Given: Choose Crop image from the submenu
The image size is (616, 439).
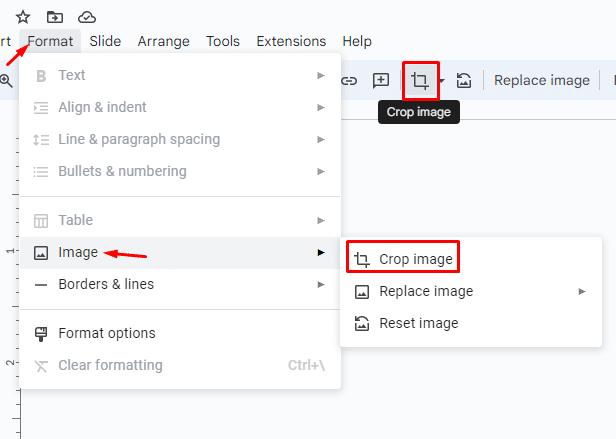Looking at the screenshot, I should pos(415,259).
